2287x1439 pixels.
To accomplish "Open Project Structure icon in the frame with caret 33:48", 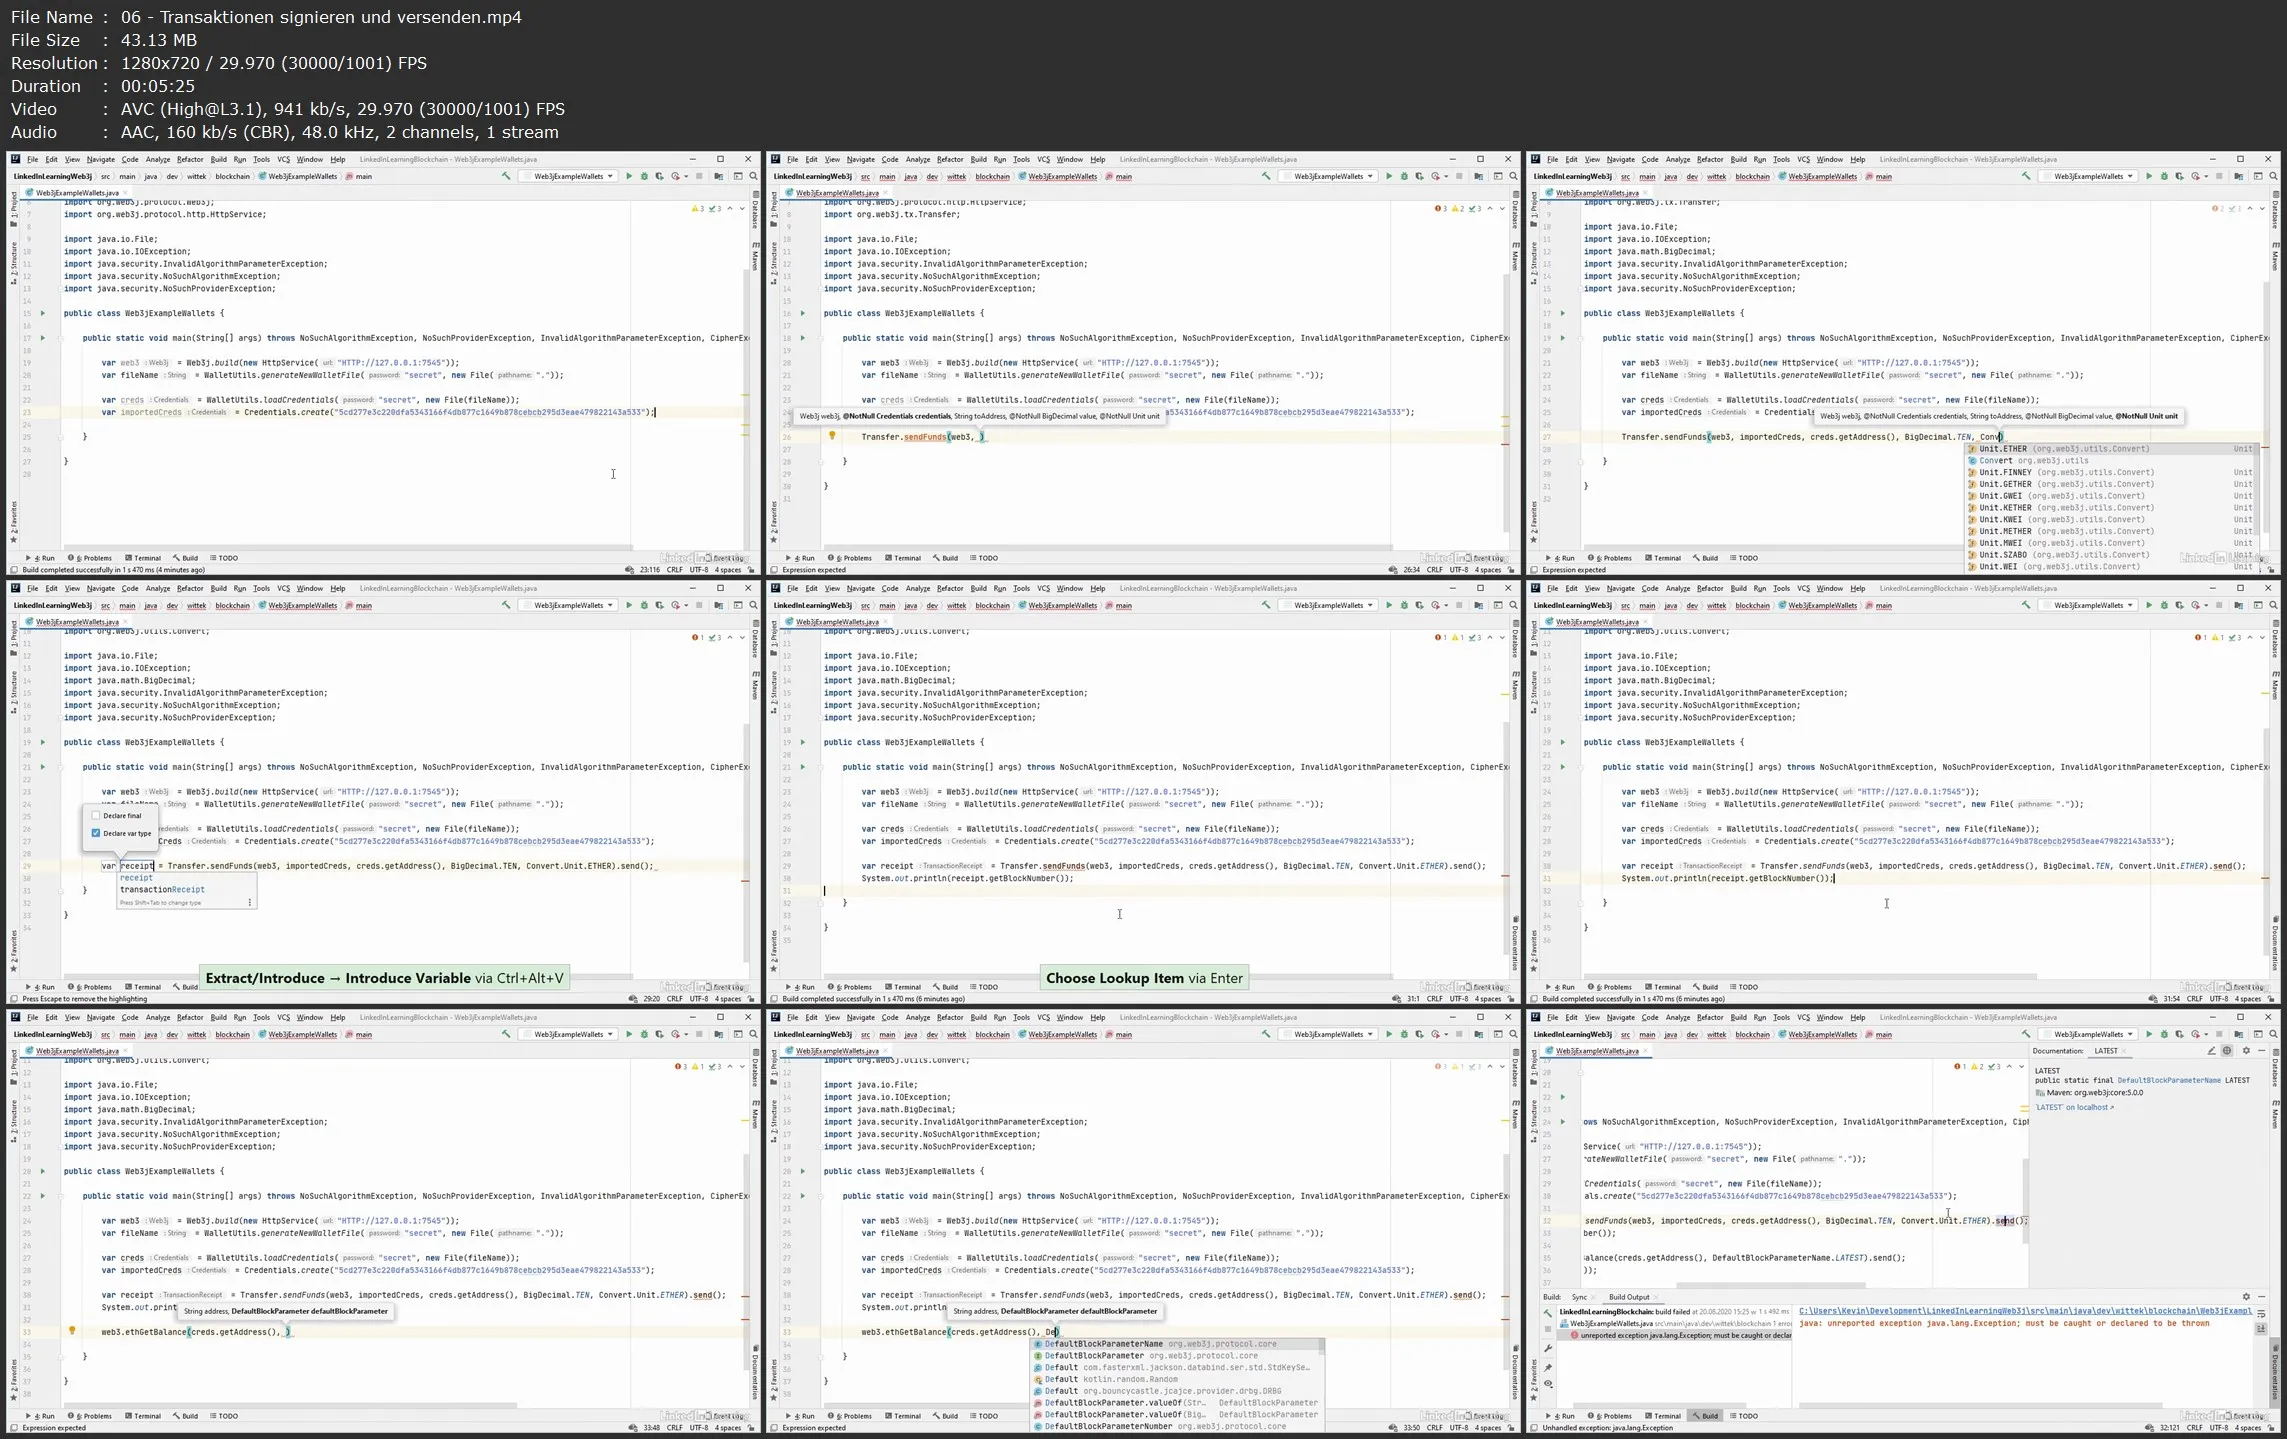I will (718, 1034).
